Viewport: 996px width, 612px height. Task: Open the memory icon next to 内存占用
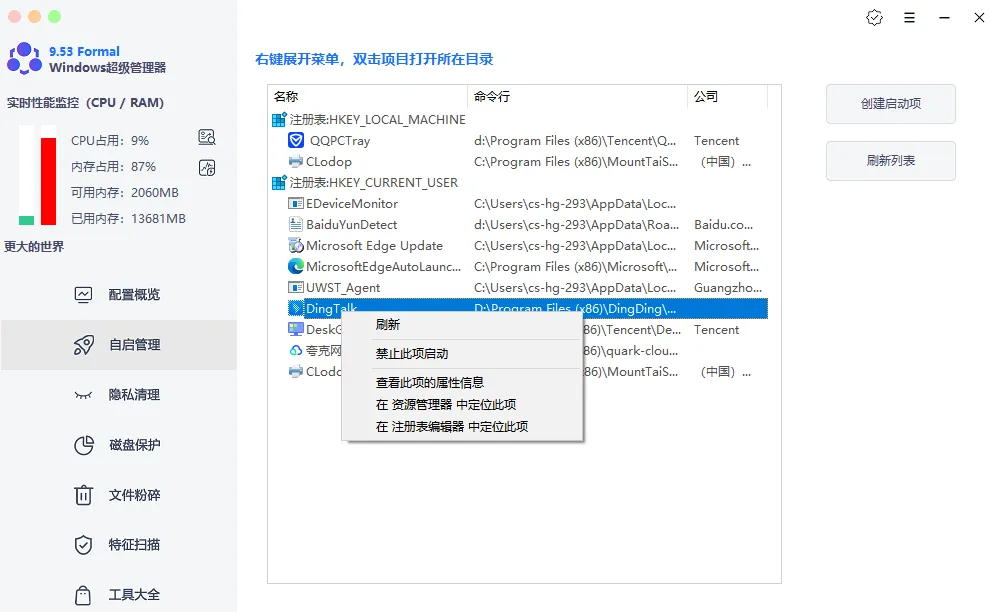[x=207, y=168]
